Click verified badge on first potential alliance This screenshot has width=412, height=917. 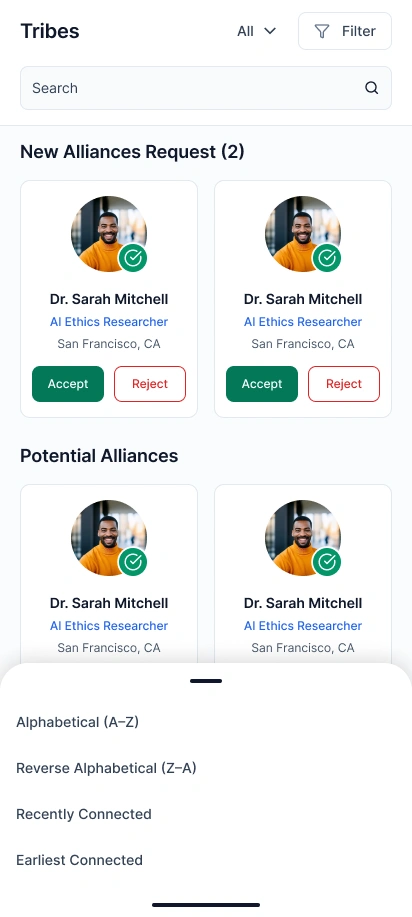[x=133, y=562]
